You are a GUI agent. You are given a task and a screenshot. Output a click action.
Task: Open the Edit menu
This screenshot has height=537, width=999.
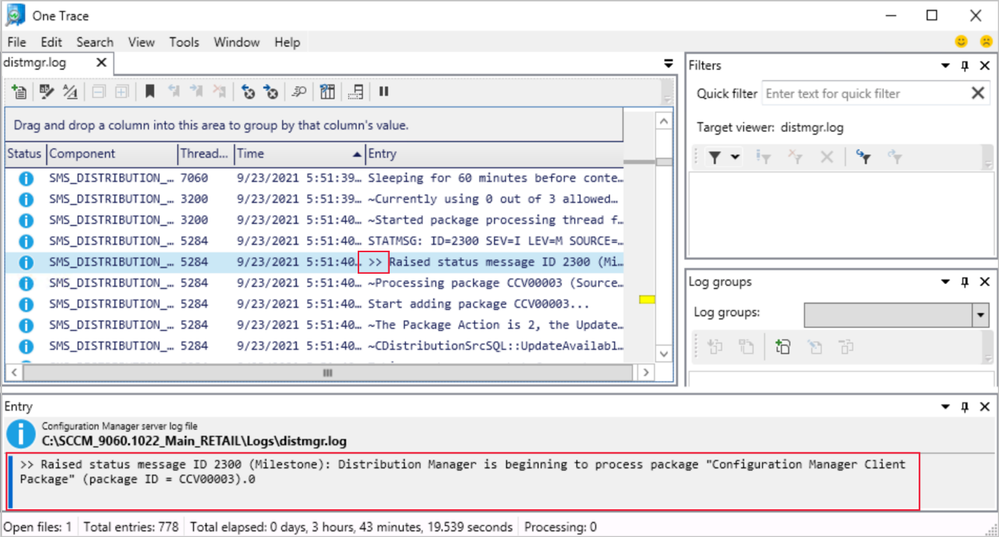pyautogui.click(x=51, y=42)
